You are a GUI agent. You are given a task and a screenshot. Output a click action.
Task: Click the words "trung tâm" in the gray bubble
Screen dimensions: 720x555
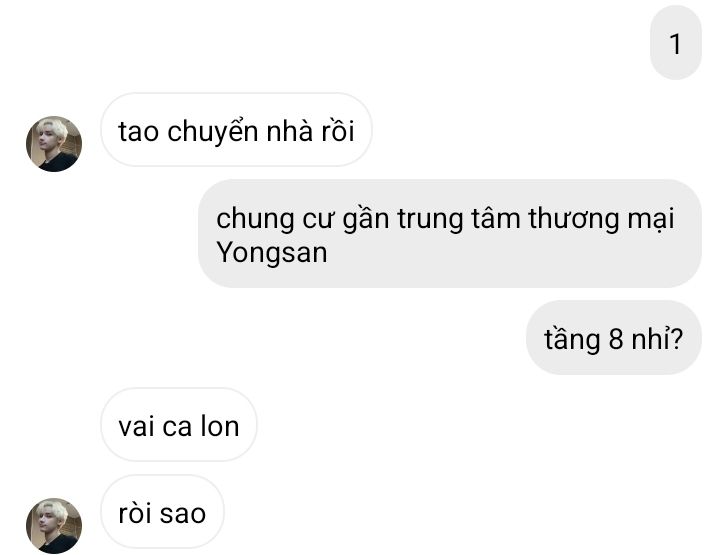click(459, 219)
